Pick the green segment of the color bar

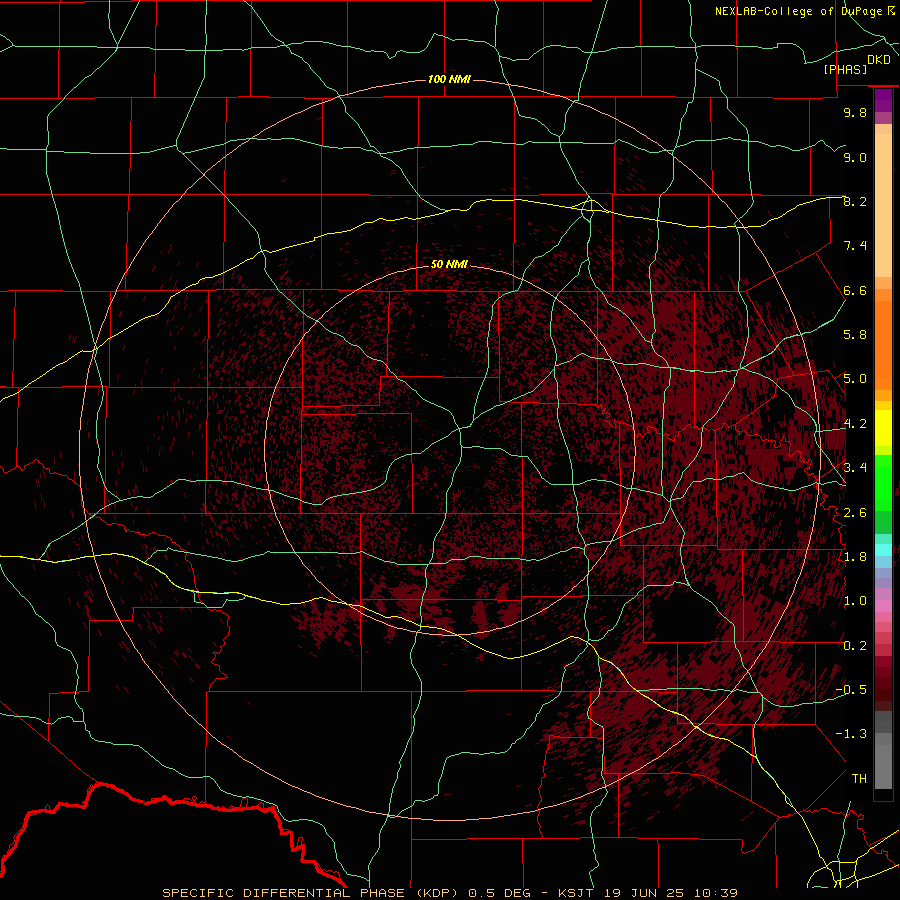tap(883, 482)
